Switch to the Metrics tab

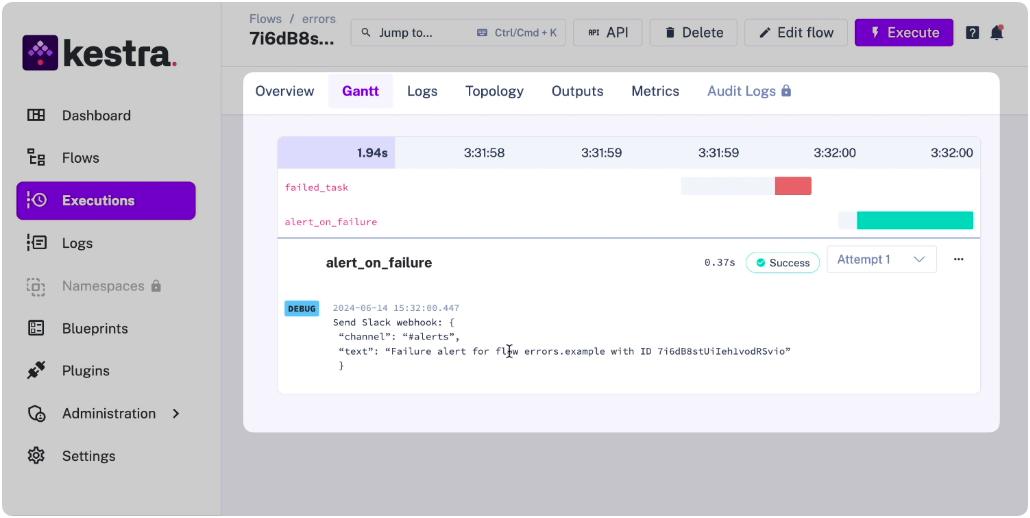pos(655,91)
